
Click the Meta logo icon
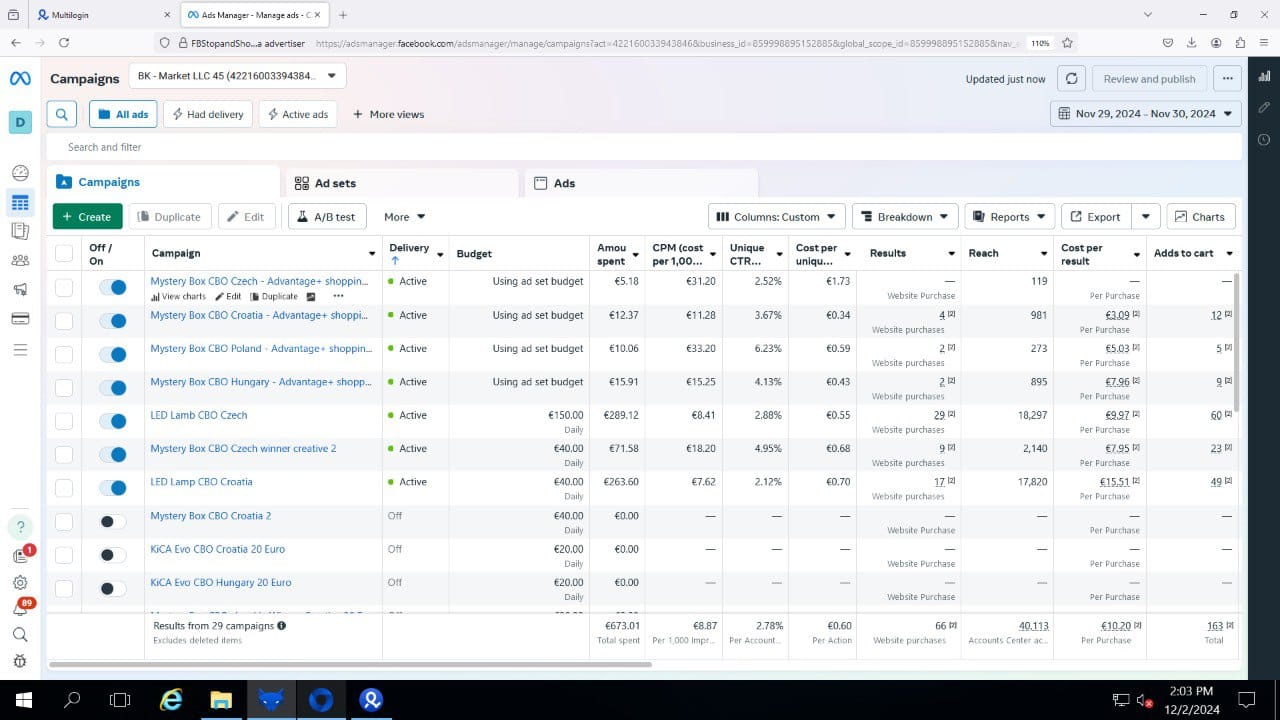click(x=20, y=79)
